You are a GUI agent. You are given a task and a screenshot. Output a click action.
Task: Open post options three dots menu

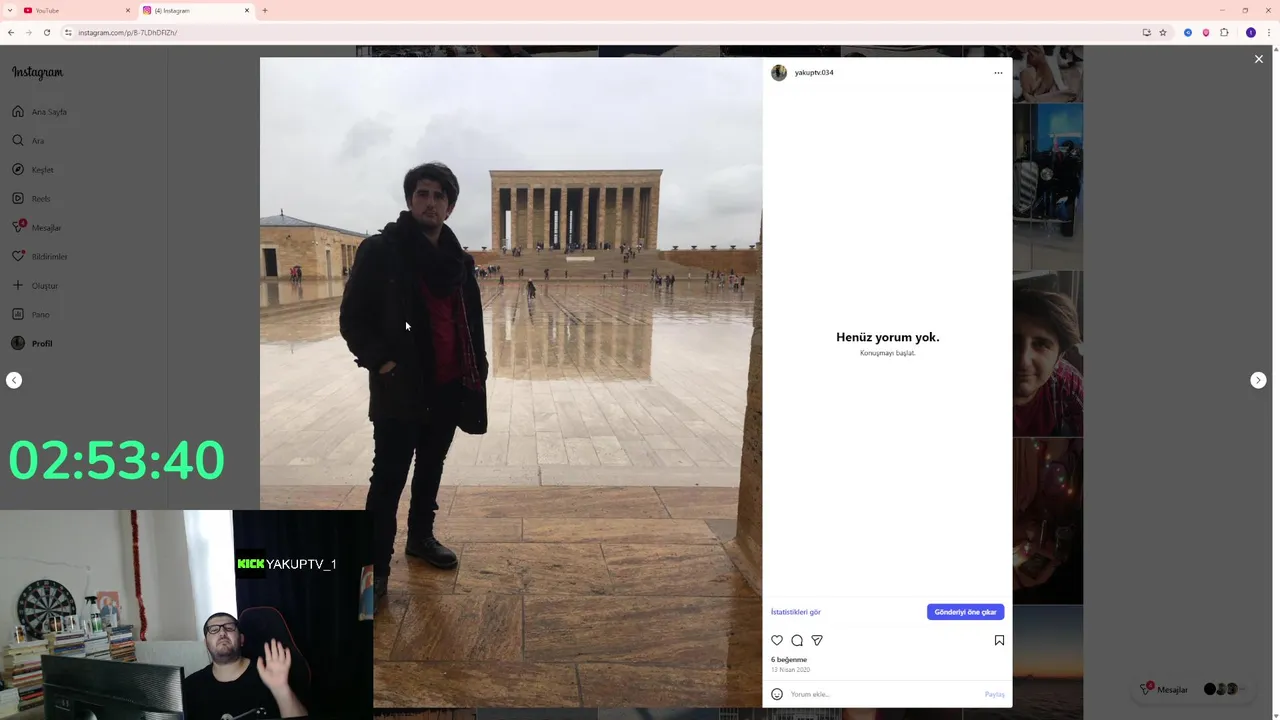pos(998,73)
